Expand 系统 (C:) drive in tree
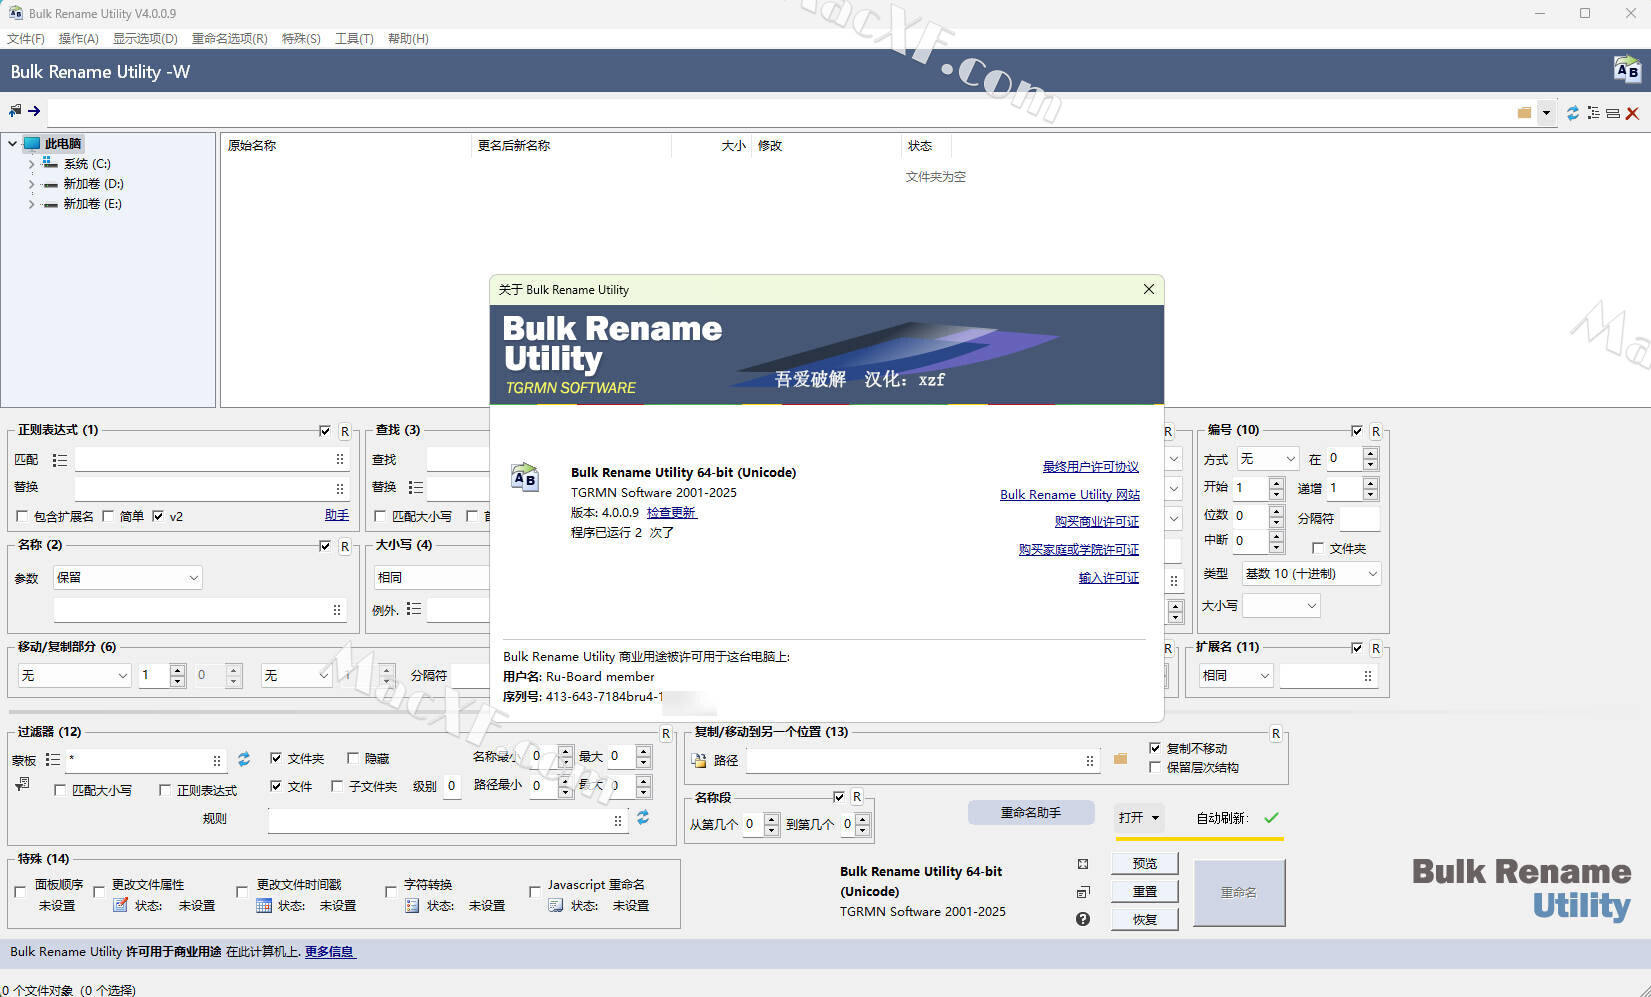Image resolution: width=1651 pixels, height=997 pixels. (31, 164)
